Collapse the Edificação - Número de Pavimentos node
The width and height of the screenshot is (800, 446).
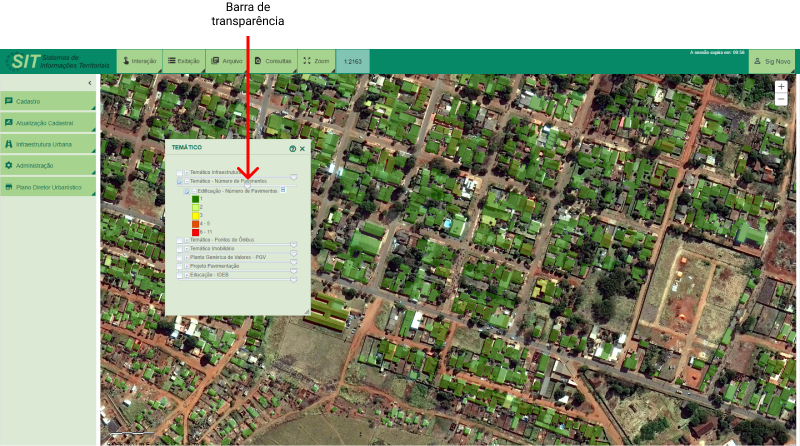[x=194, y=190]
